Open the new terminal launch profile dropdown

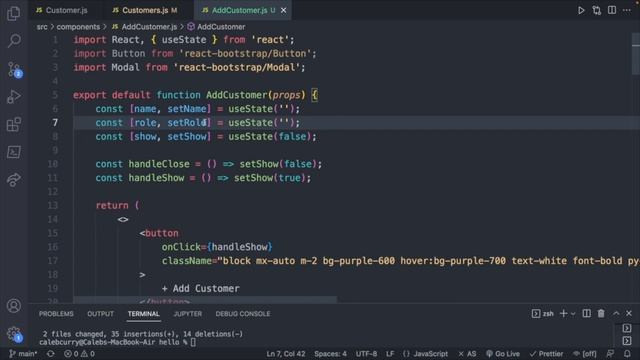click(573, 314)
